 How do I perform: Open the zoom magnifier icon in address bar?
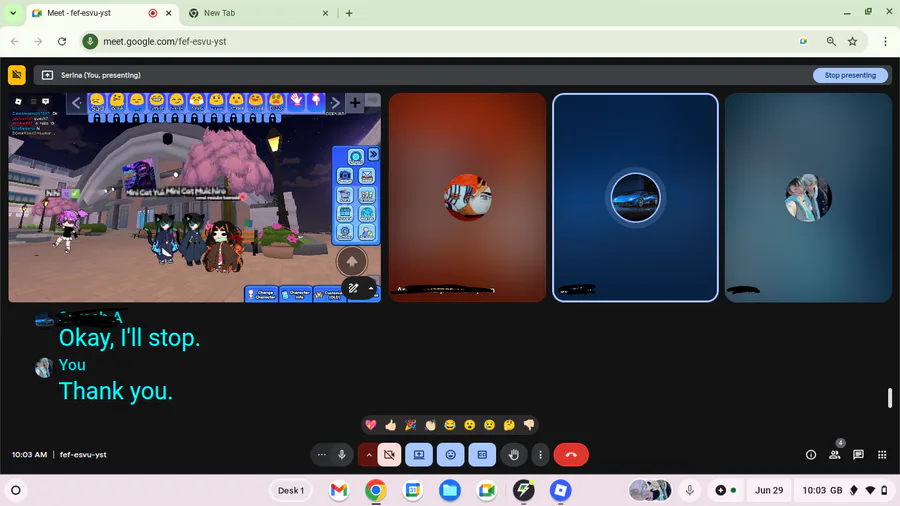point(831,41)
